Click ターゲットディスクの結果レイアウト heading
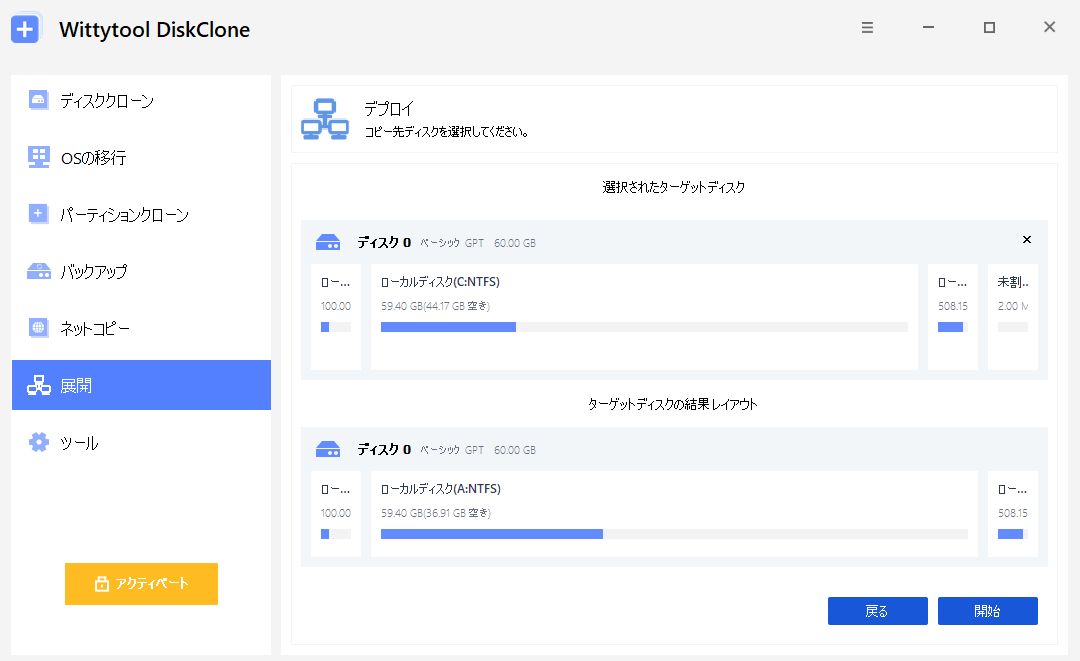 pyautogui.click(x=672, y=404)
